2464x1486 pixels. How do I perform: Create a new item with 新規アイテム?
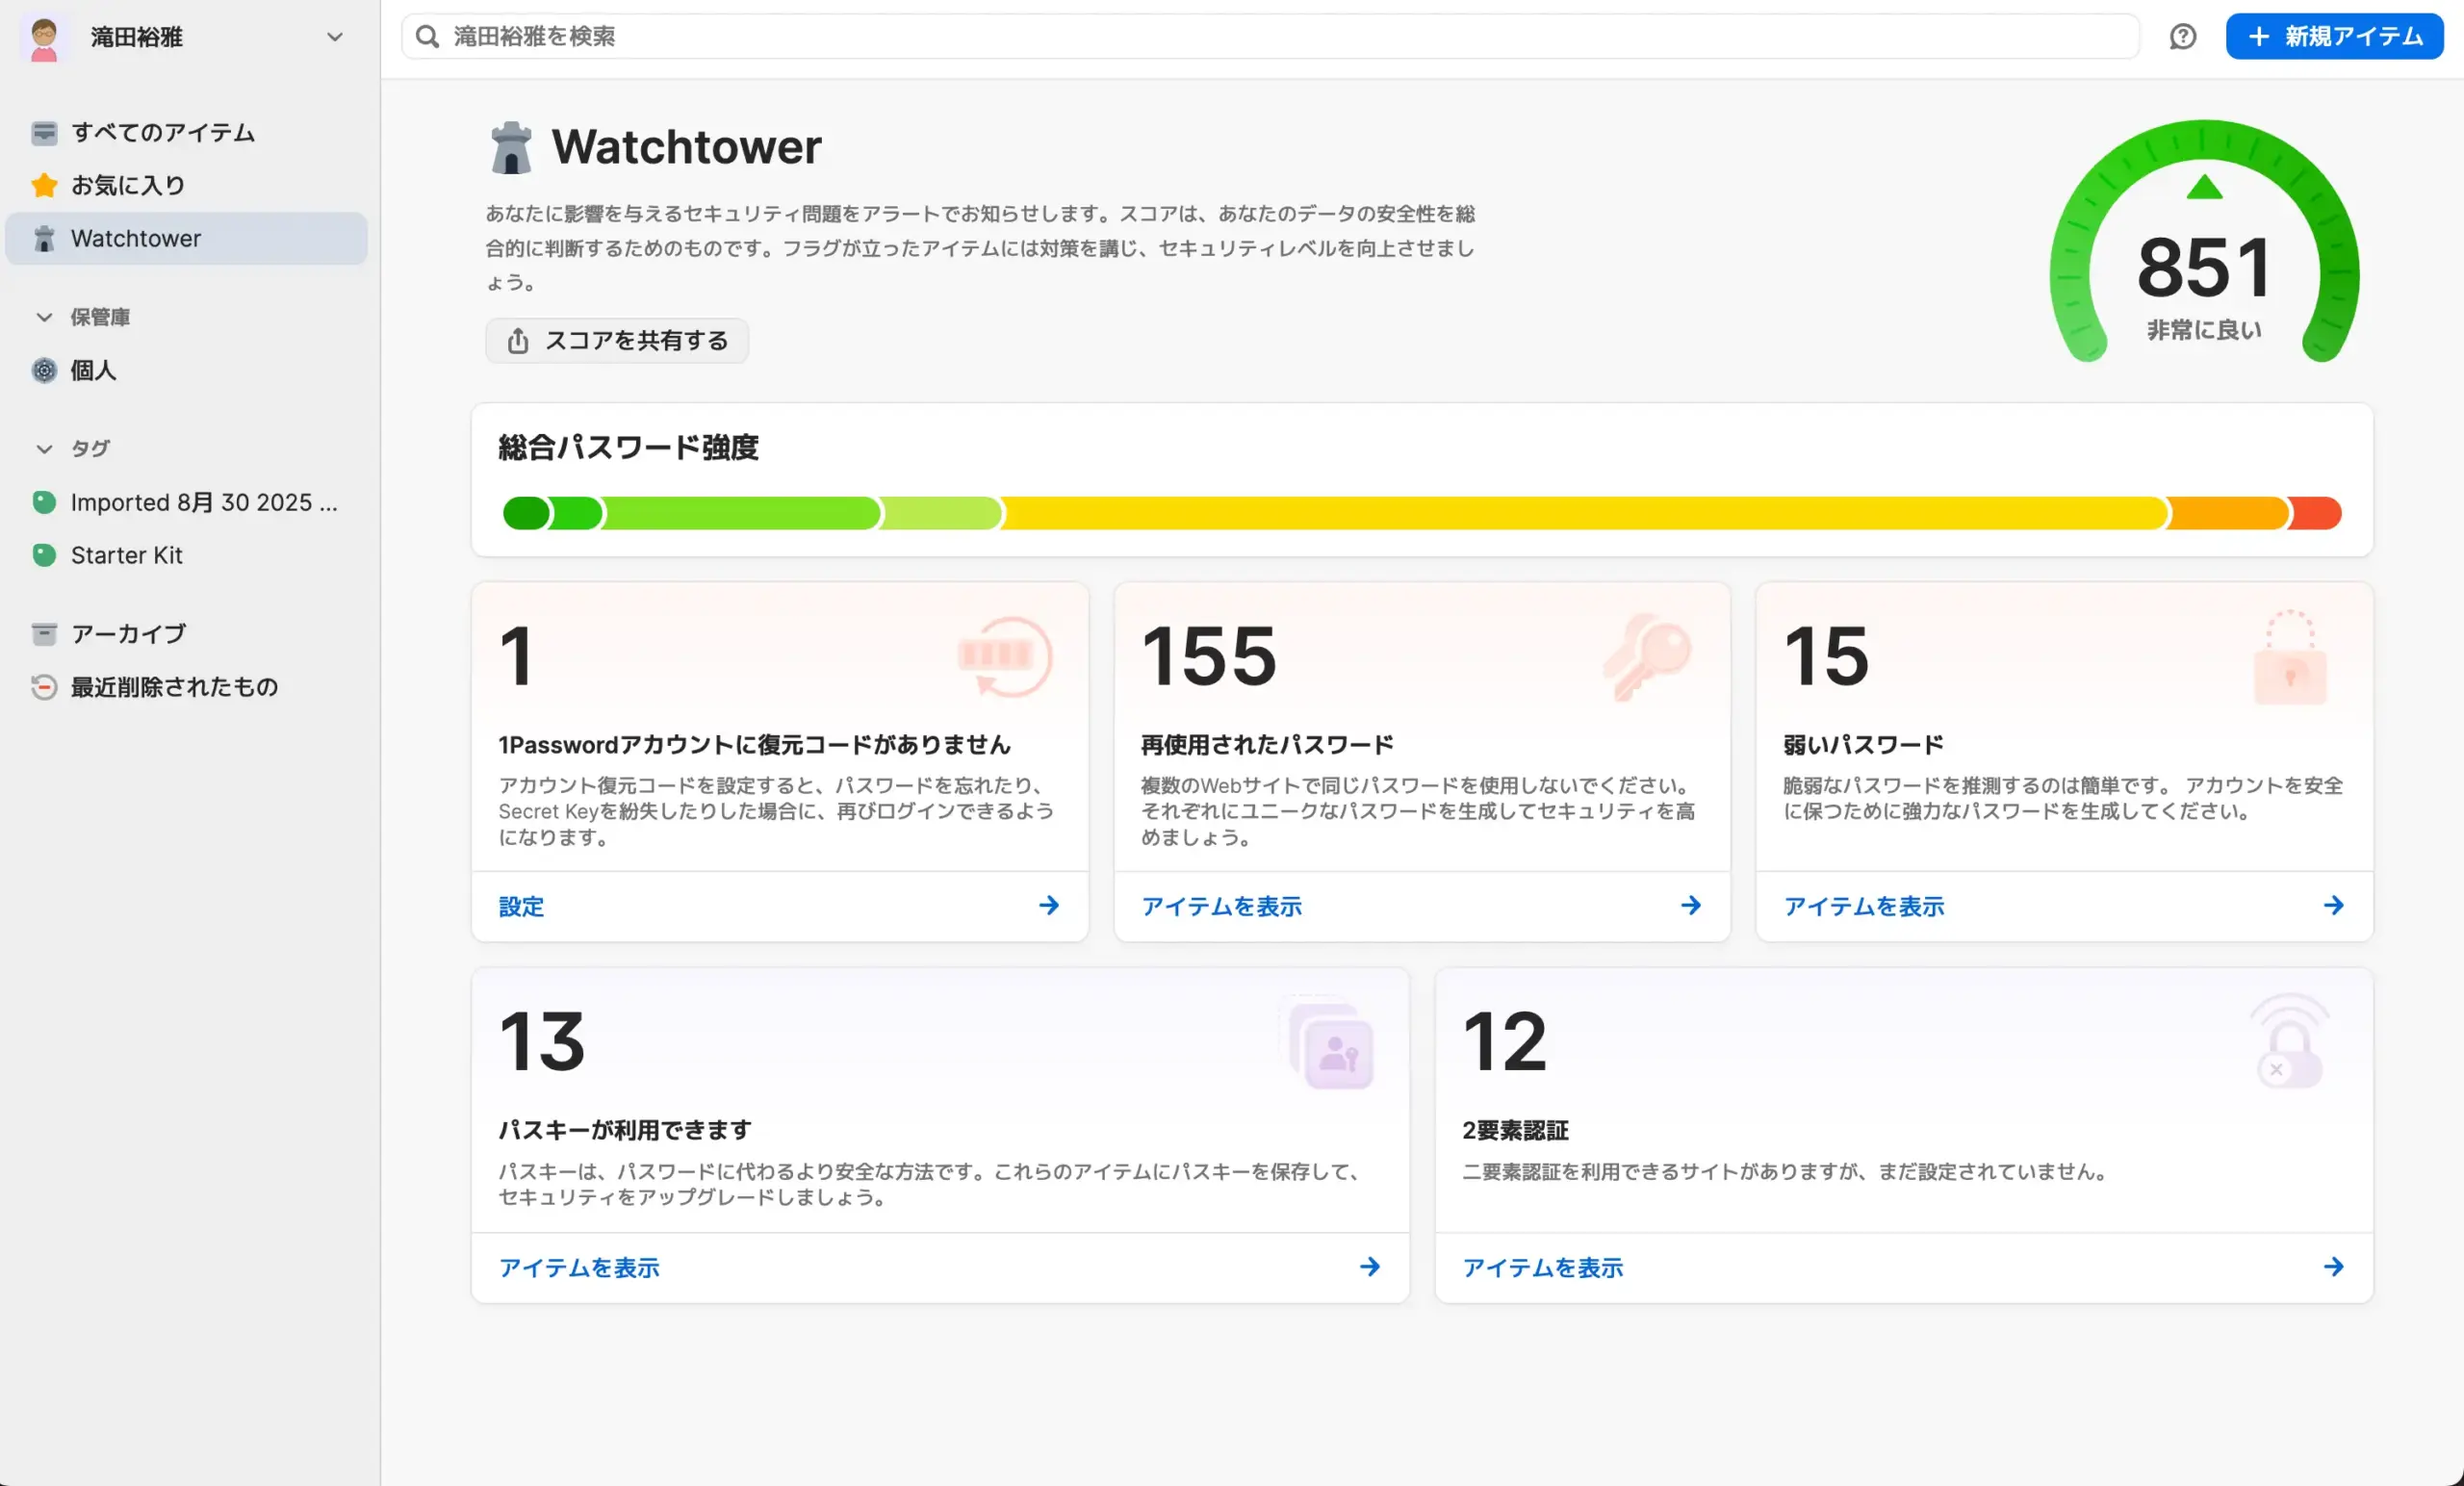click(2334, 37)
